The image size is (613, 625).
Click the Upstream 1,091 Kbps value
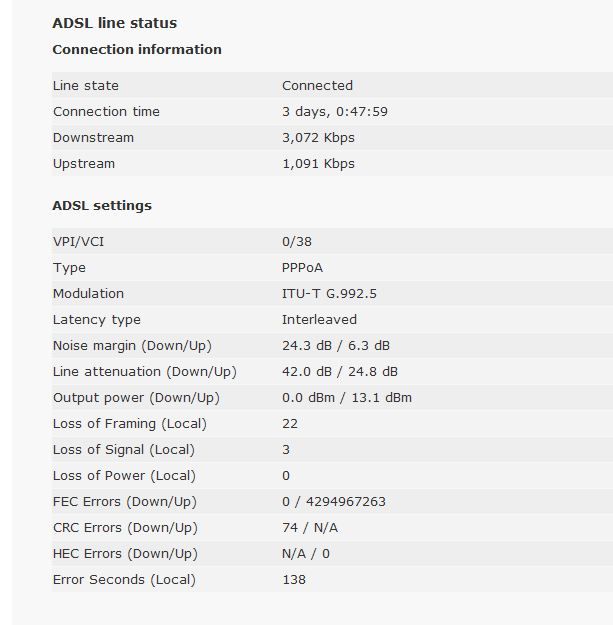tap(318, 164)
